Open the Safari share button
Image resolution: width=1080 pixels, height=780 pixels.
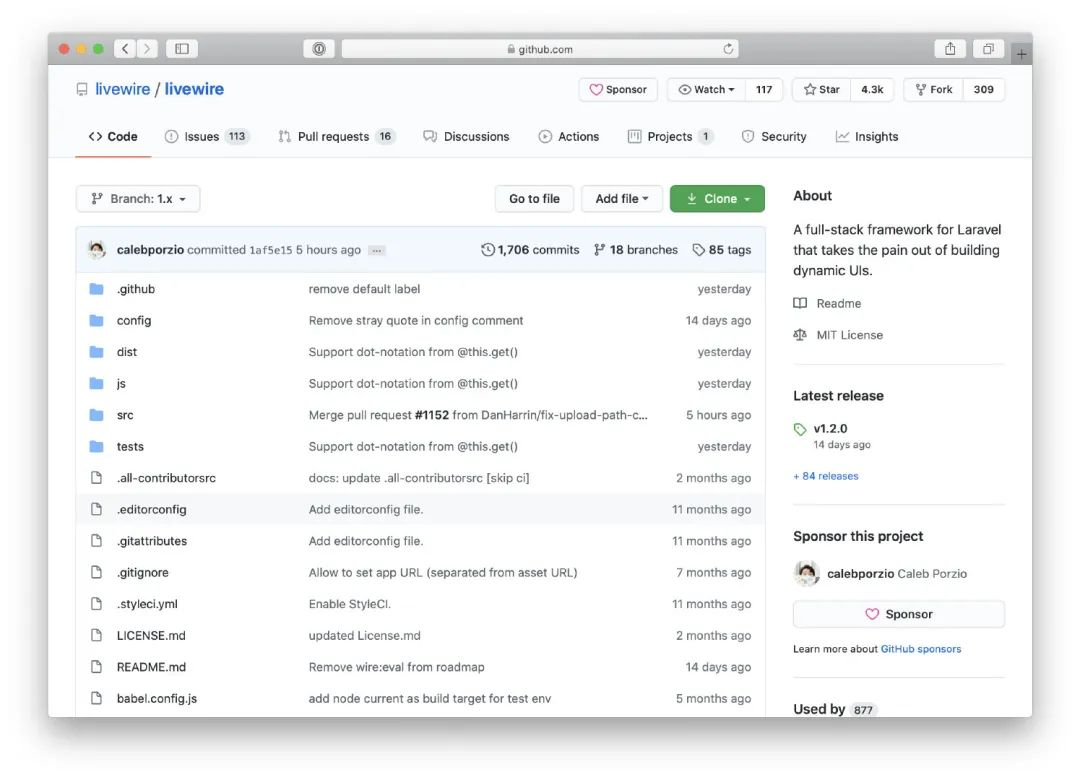coord(951,48)
